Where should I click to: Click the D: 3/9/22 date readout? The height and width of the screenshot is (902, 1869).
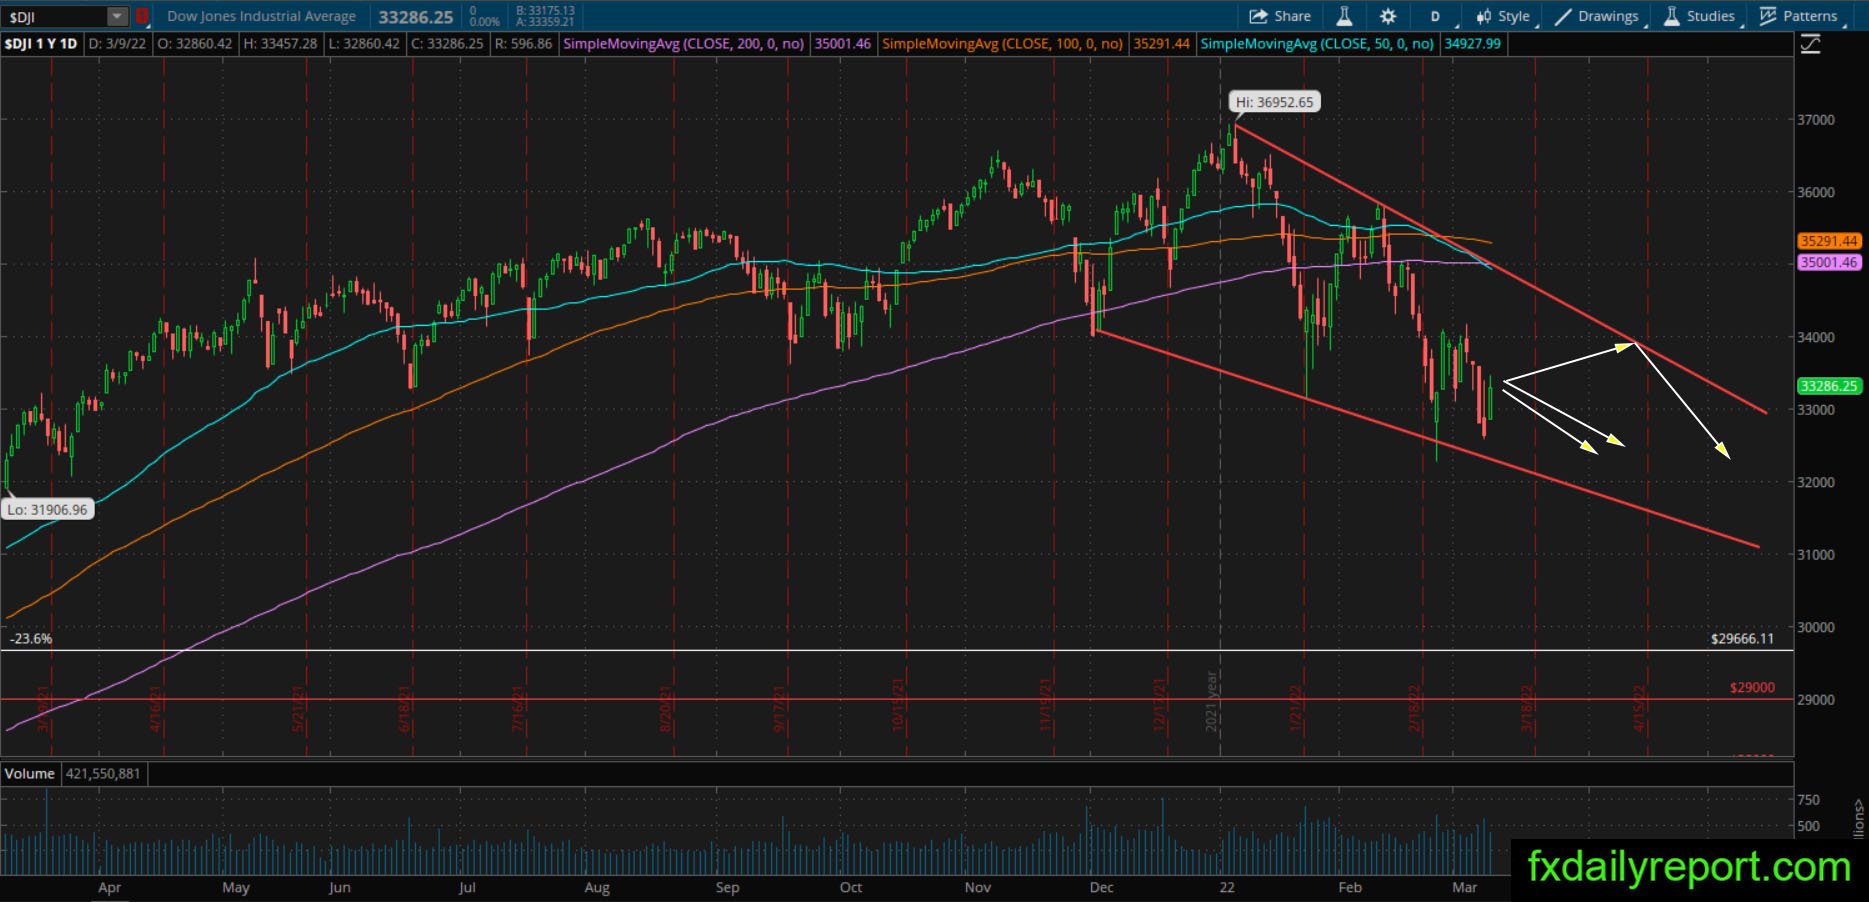(117, 44)
